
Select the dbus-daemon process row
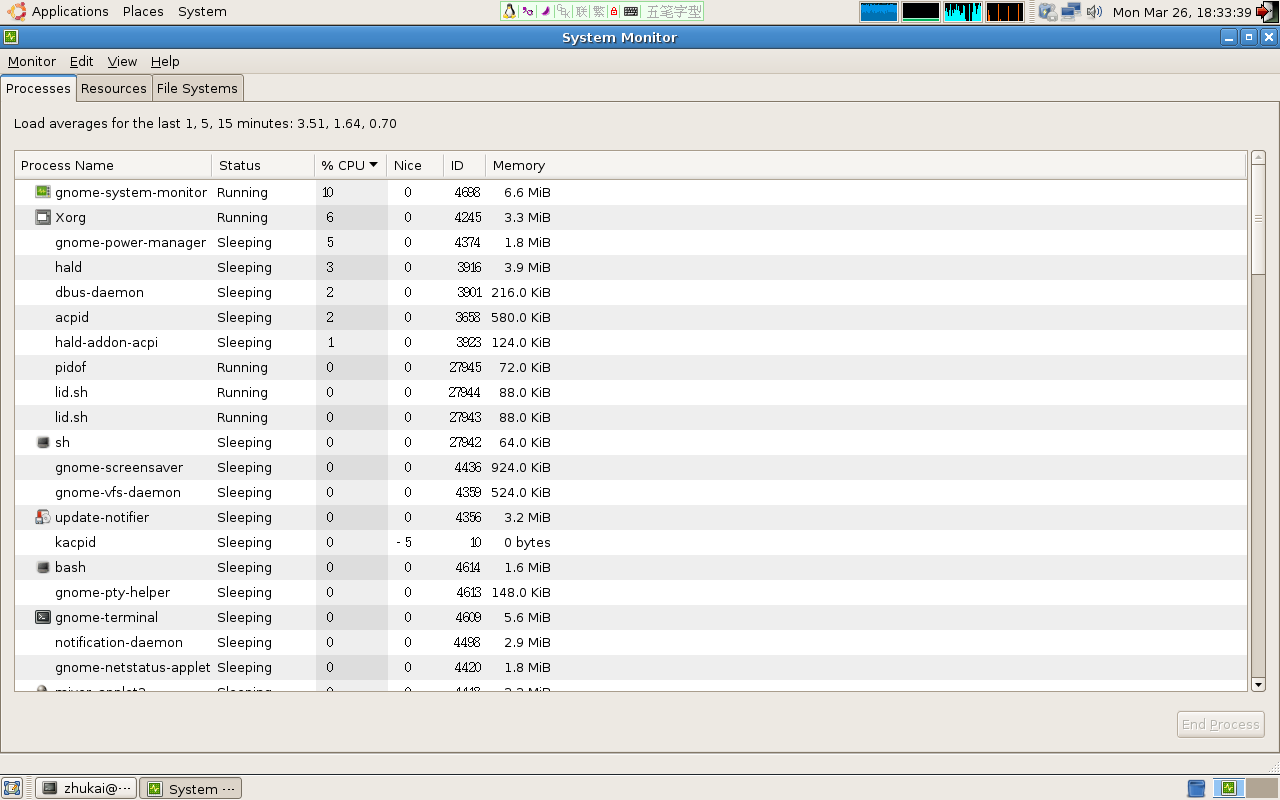point(631,292)
